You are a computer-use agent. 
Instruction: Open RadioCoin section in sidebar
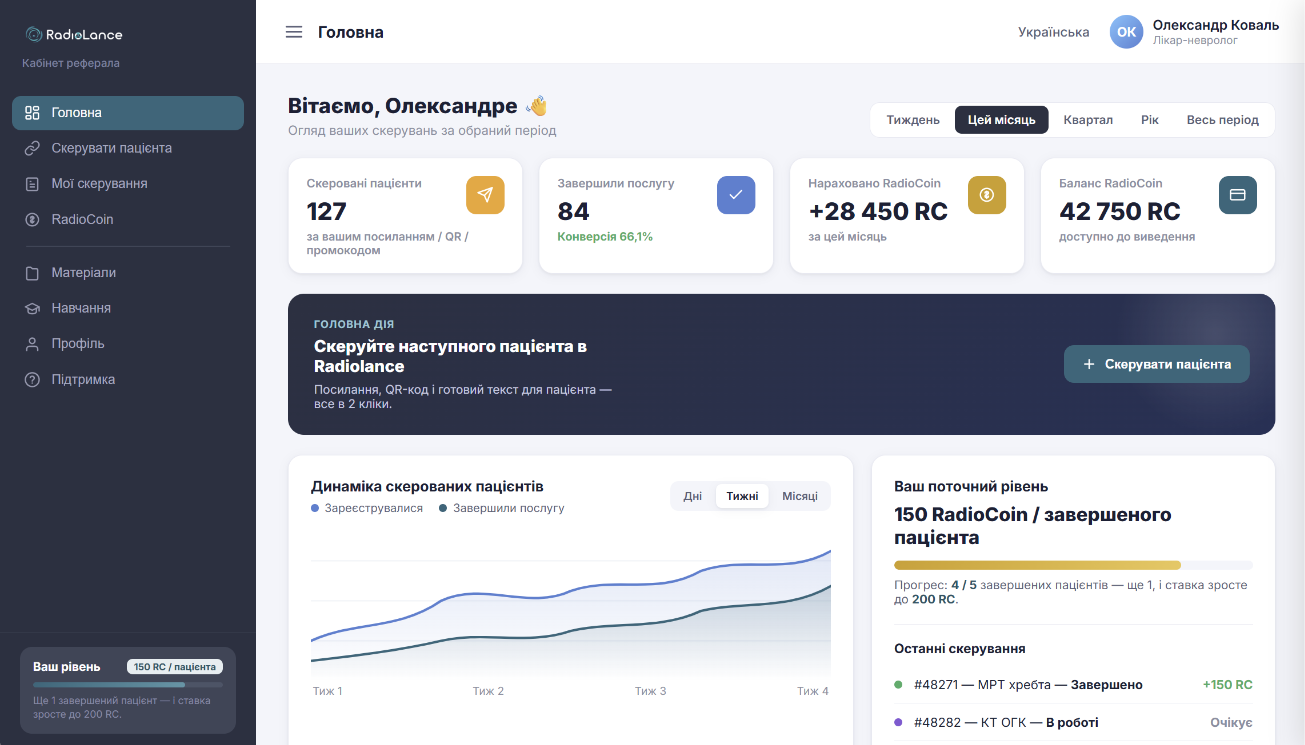pyautogui.click(x=128, y=219)
